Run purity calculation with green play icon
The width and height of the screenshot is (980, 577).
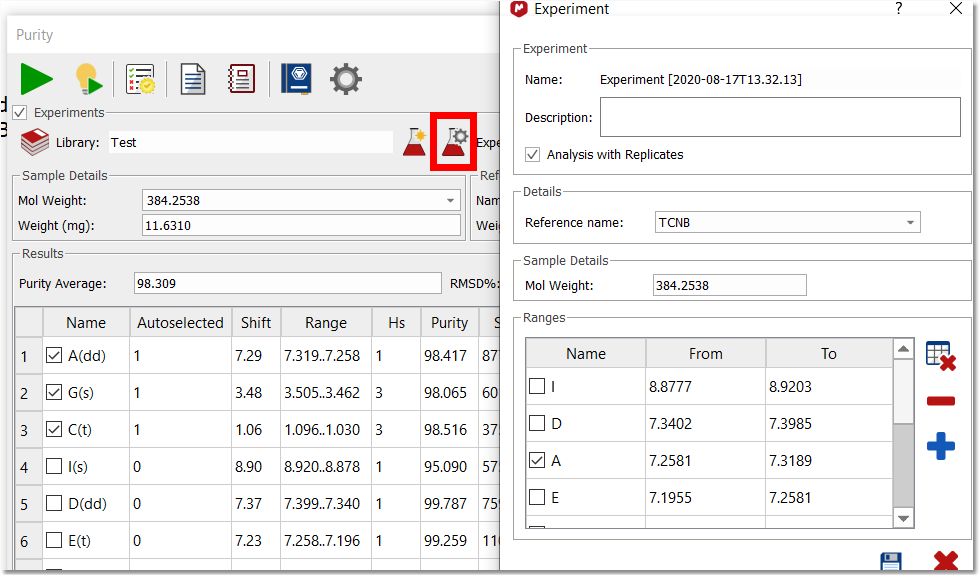click(x=36, y=79)
